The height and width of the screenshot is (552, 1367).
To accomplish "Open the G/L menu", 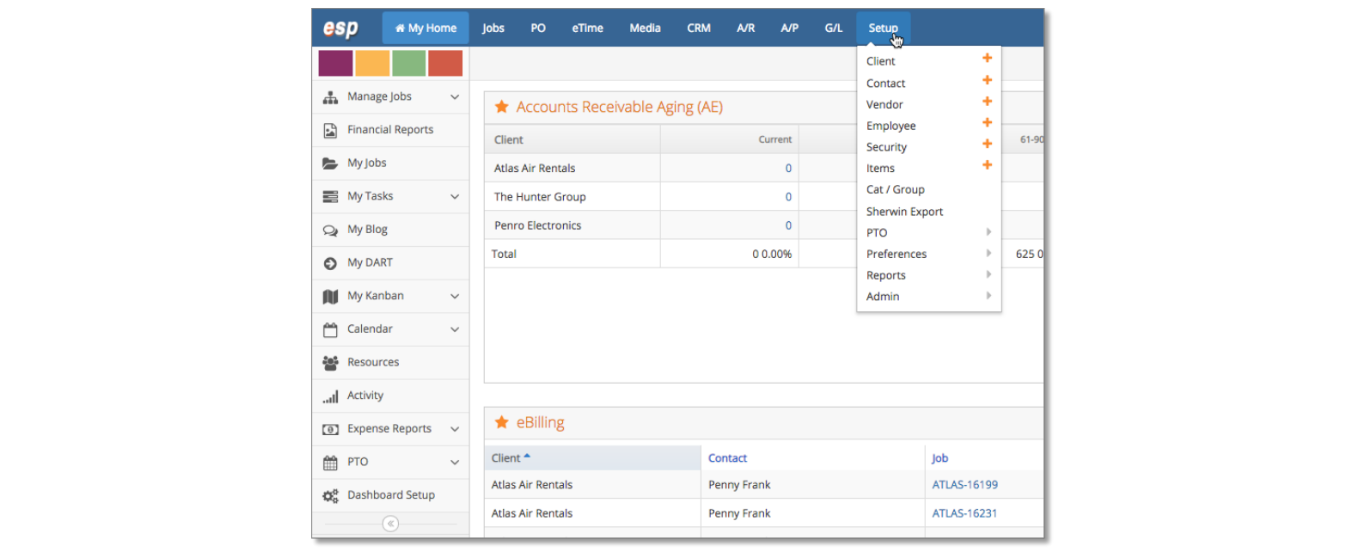I will coord(834,28).
